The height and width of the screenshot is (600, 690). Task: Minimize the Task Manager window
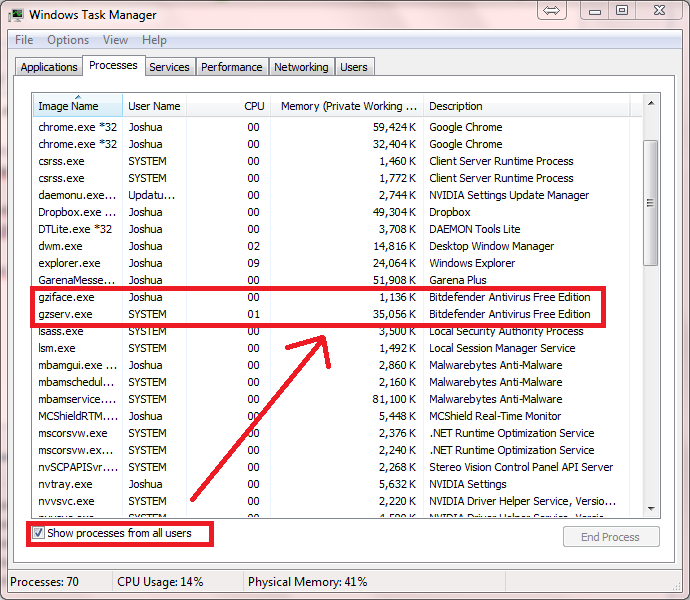pos(595,11)
